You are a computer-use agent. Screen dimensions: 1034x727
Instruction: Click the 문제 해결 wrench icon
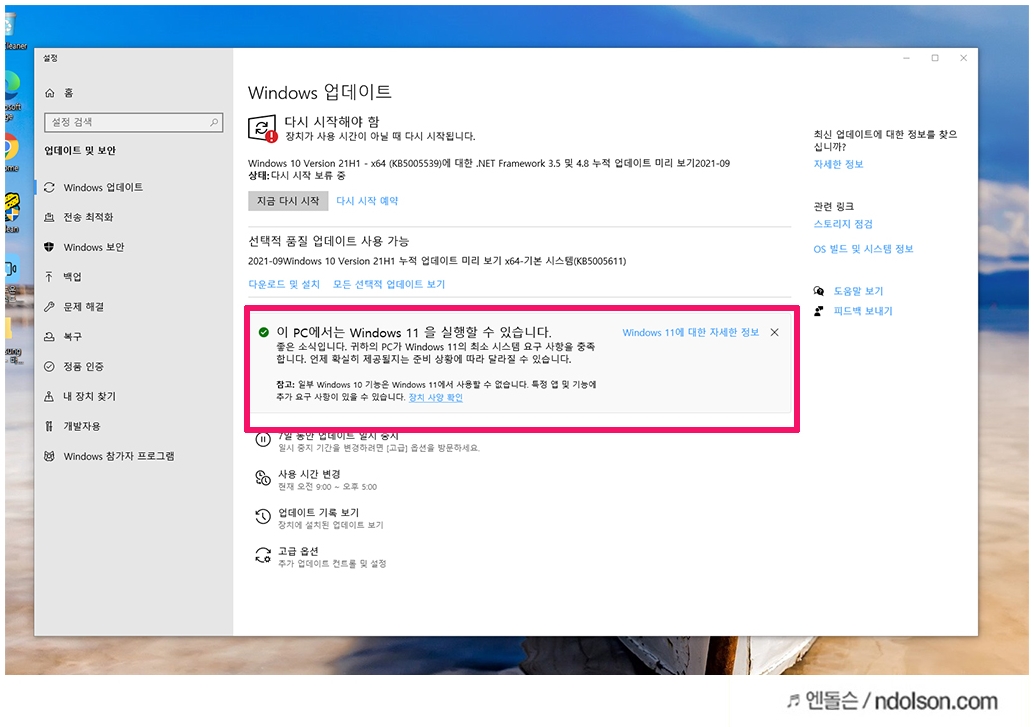click(x=49, y=307)
